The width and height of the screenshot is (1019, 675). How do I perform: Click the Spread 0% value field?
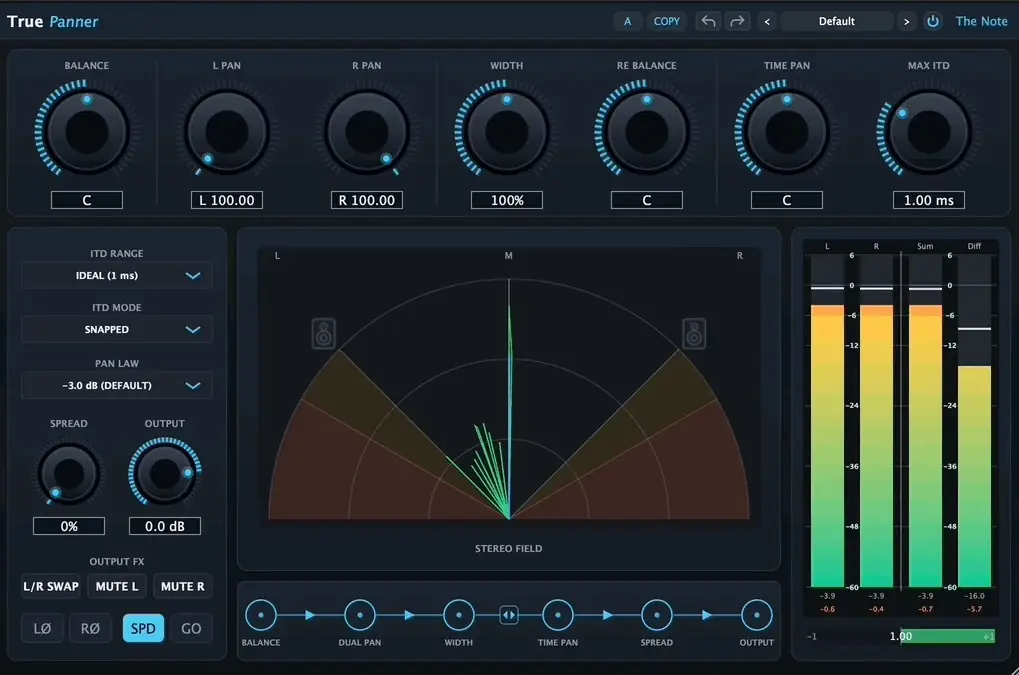(x=69, y=526)
